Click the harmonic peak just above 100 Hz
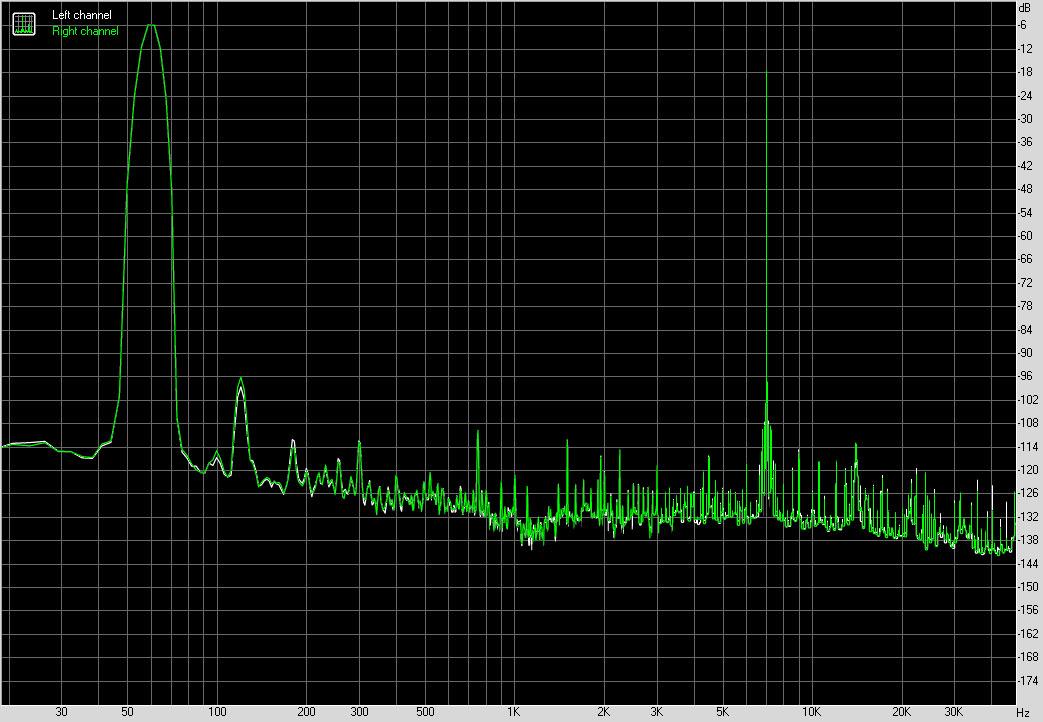The image size is (1043, 722). [240, 379]
